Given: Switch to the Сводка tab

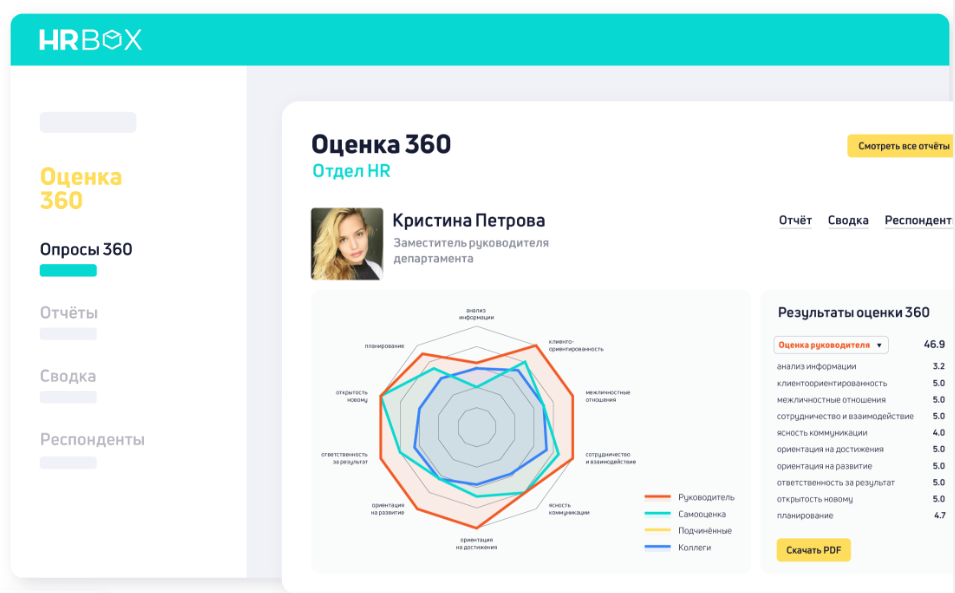Looking at the screenshot, I should click(848, 220).
